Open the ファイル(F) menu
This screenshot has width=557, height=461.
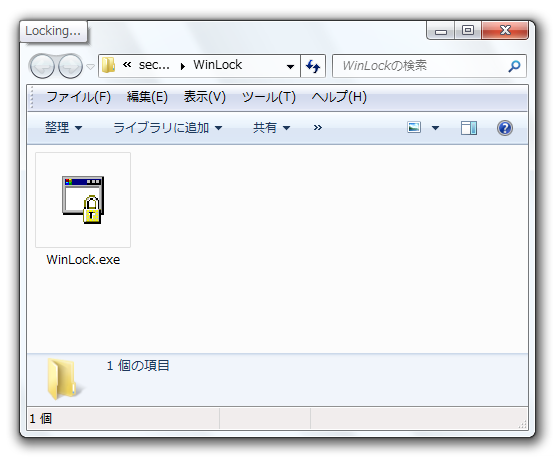[79, 97]
